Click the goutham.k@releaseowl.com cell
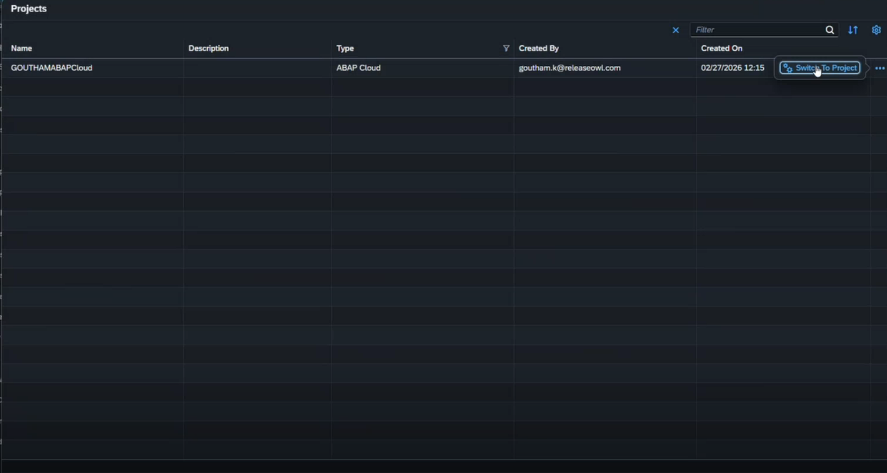The image size is (887, 473). point(569,68)
